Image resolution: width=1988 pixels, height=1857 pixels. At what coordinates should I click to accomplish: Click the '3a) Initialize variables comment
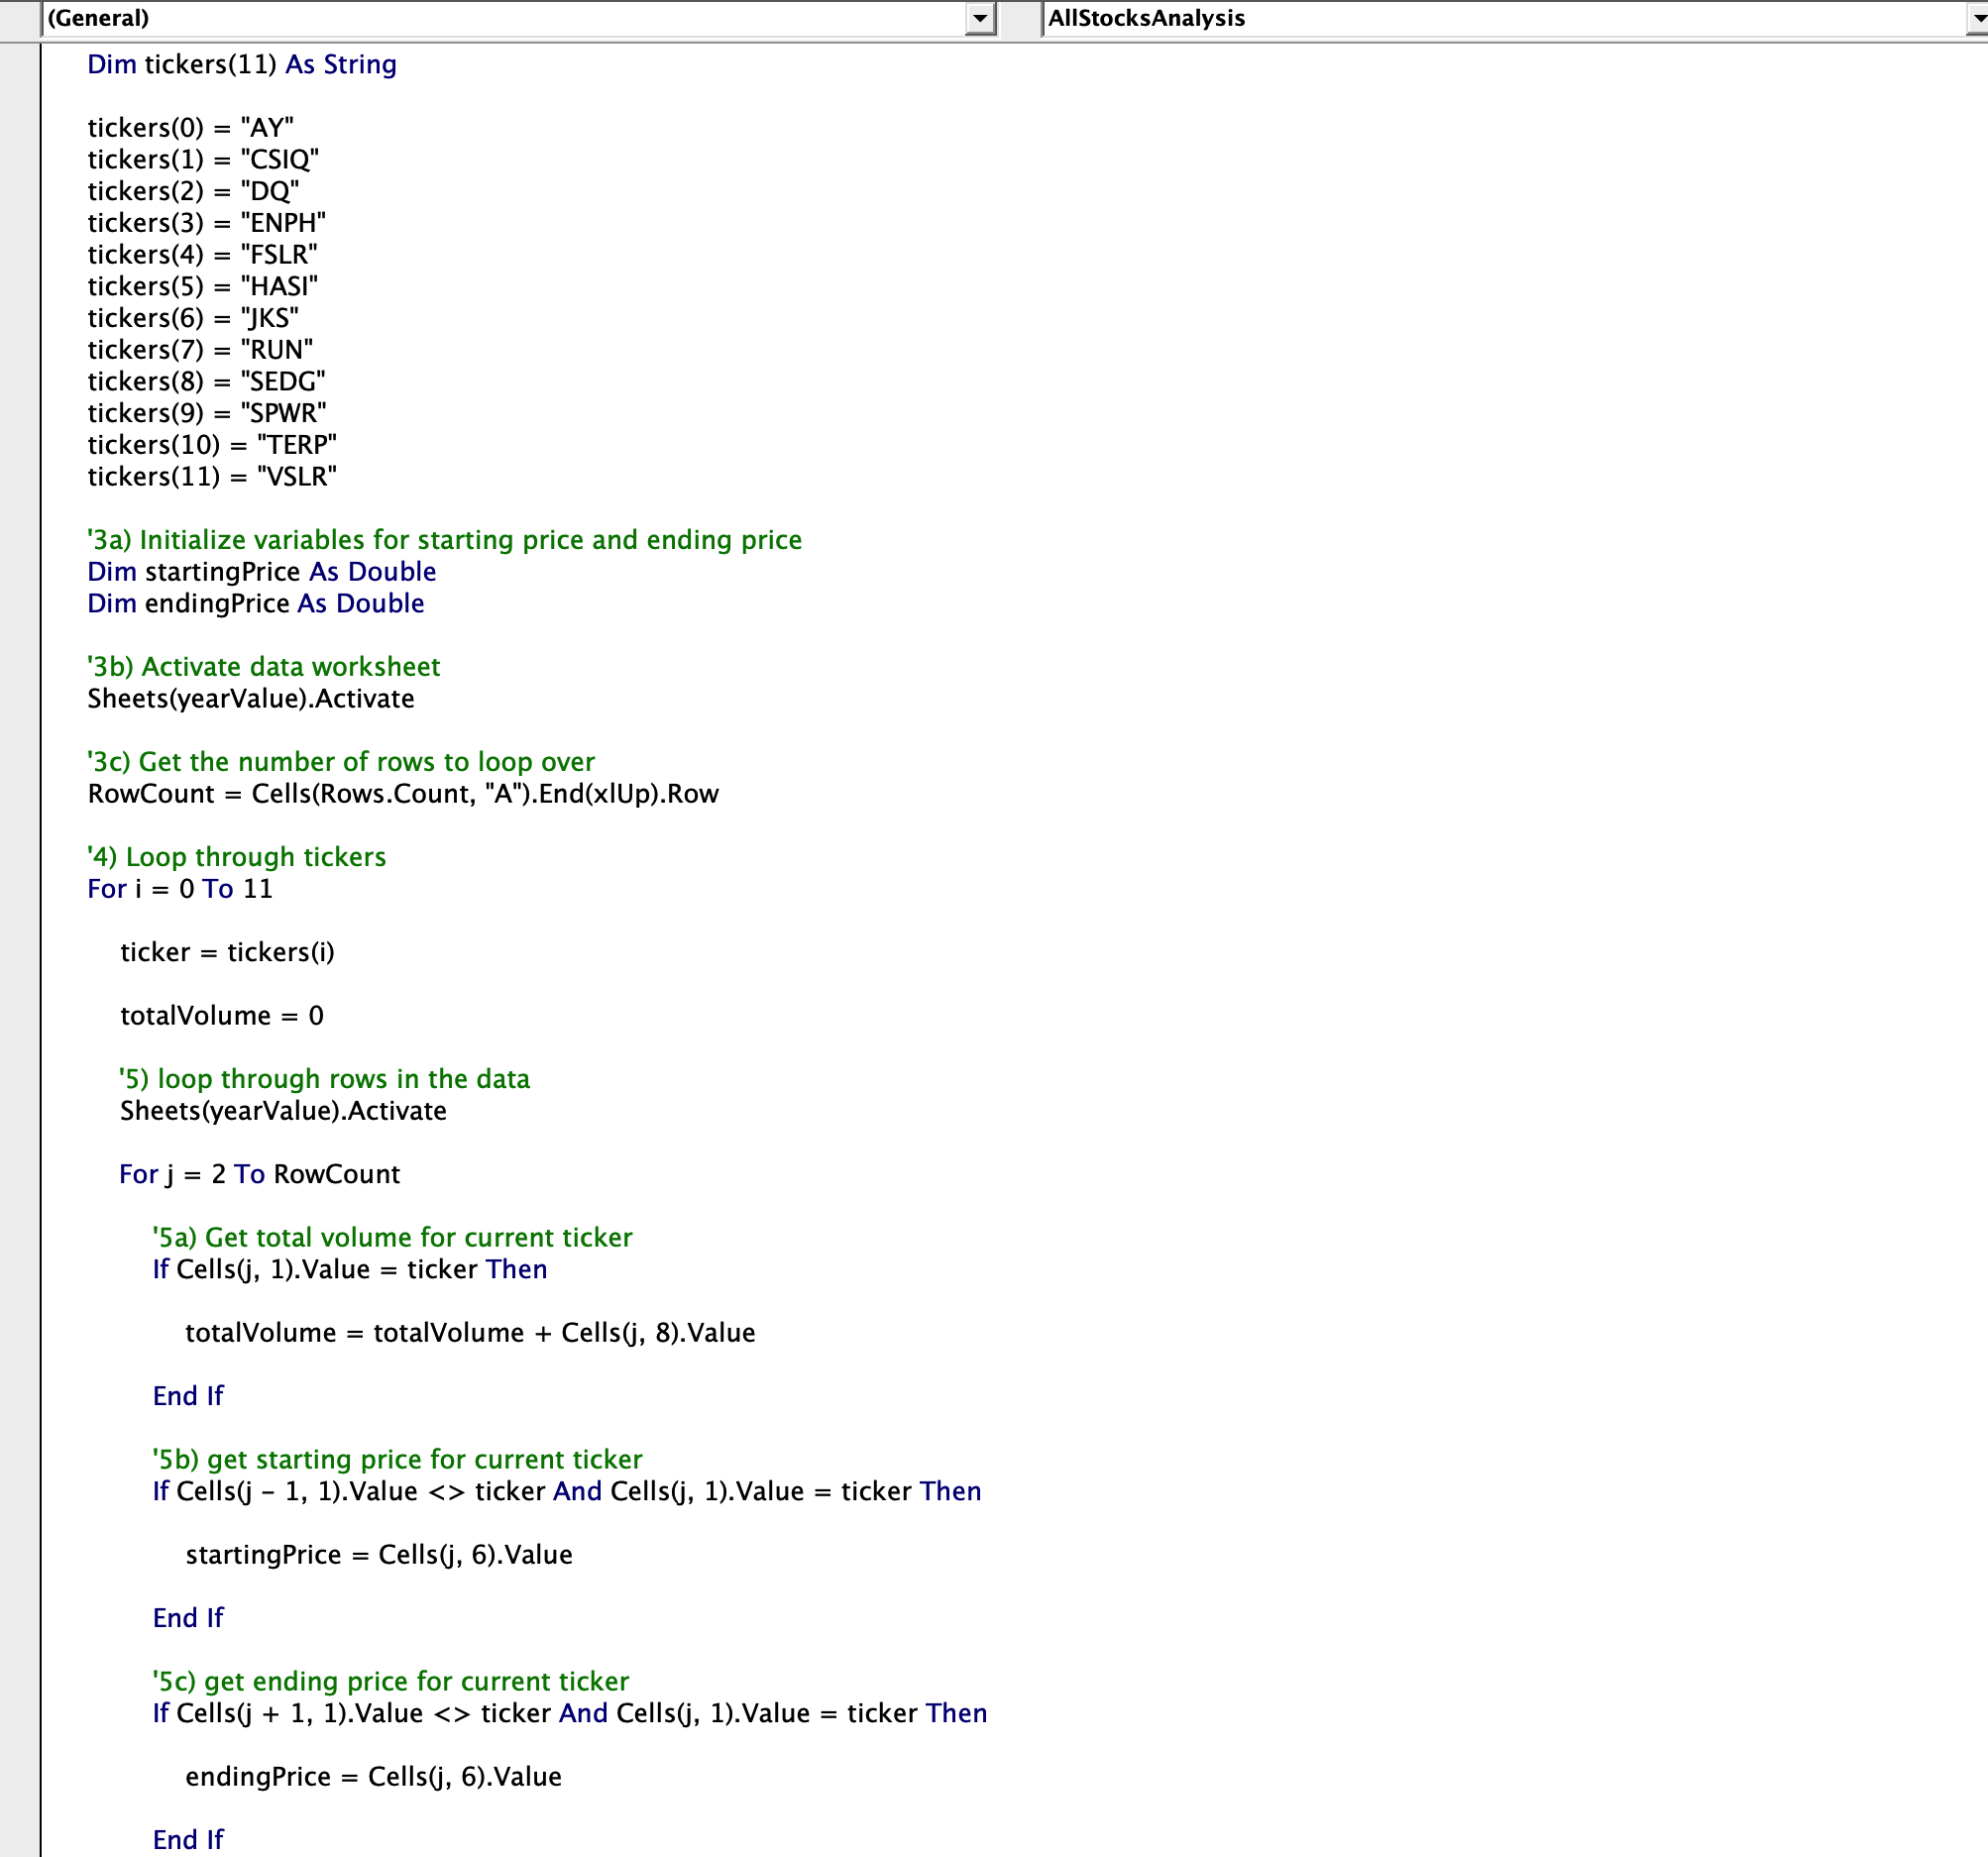(x=444, y=540)
